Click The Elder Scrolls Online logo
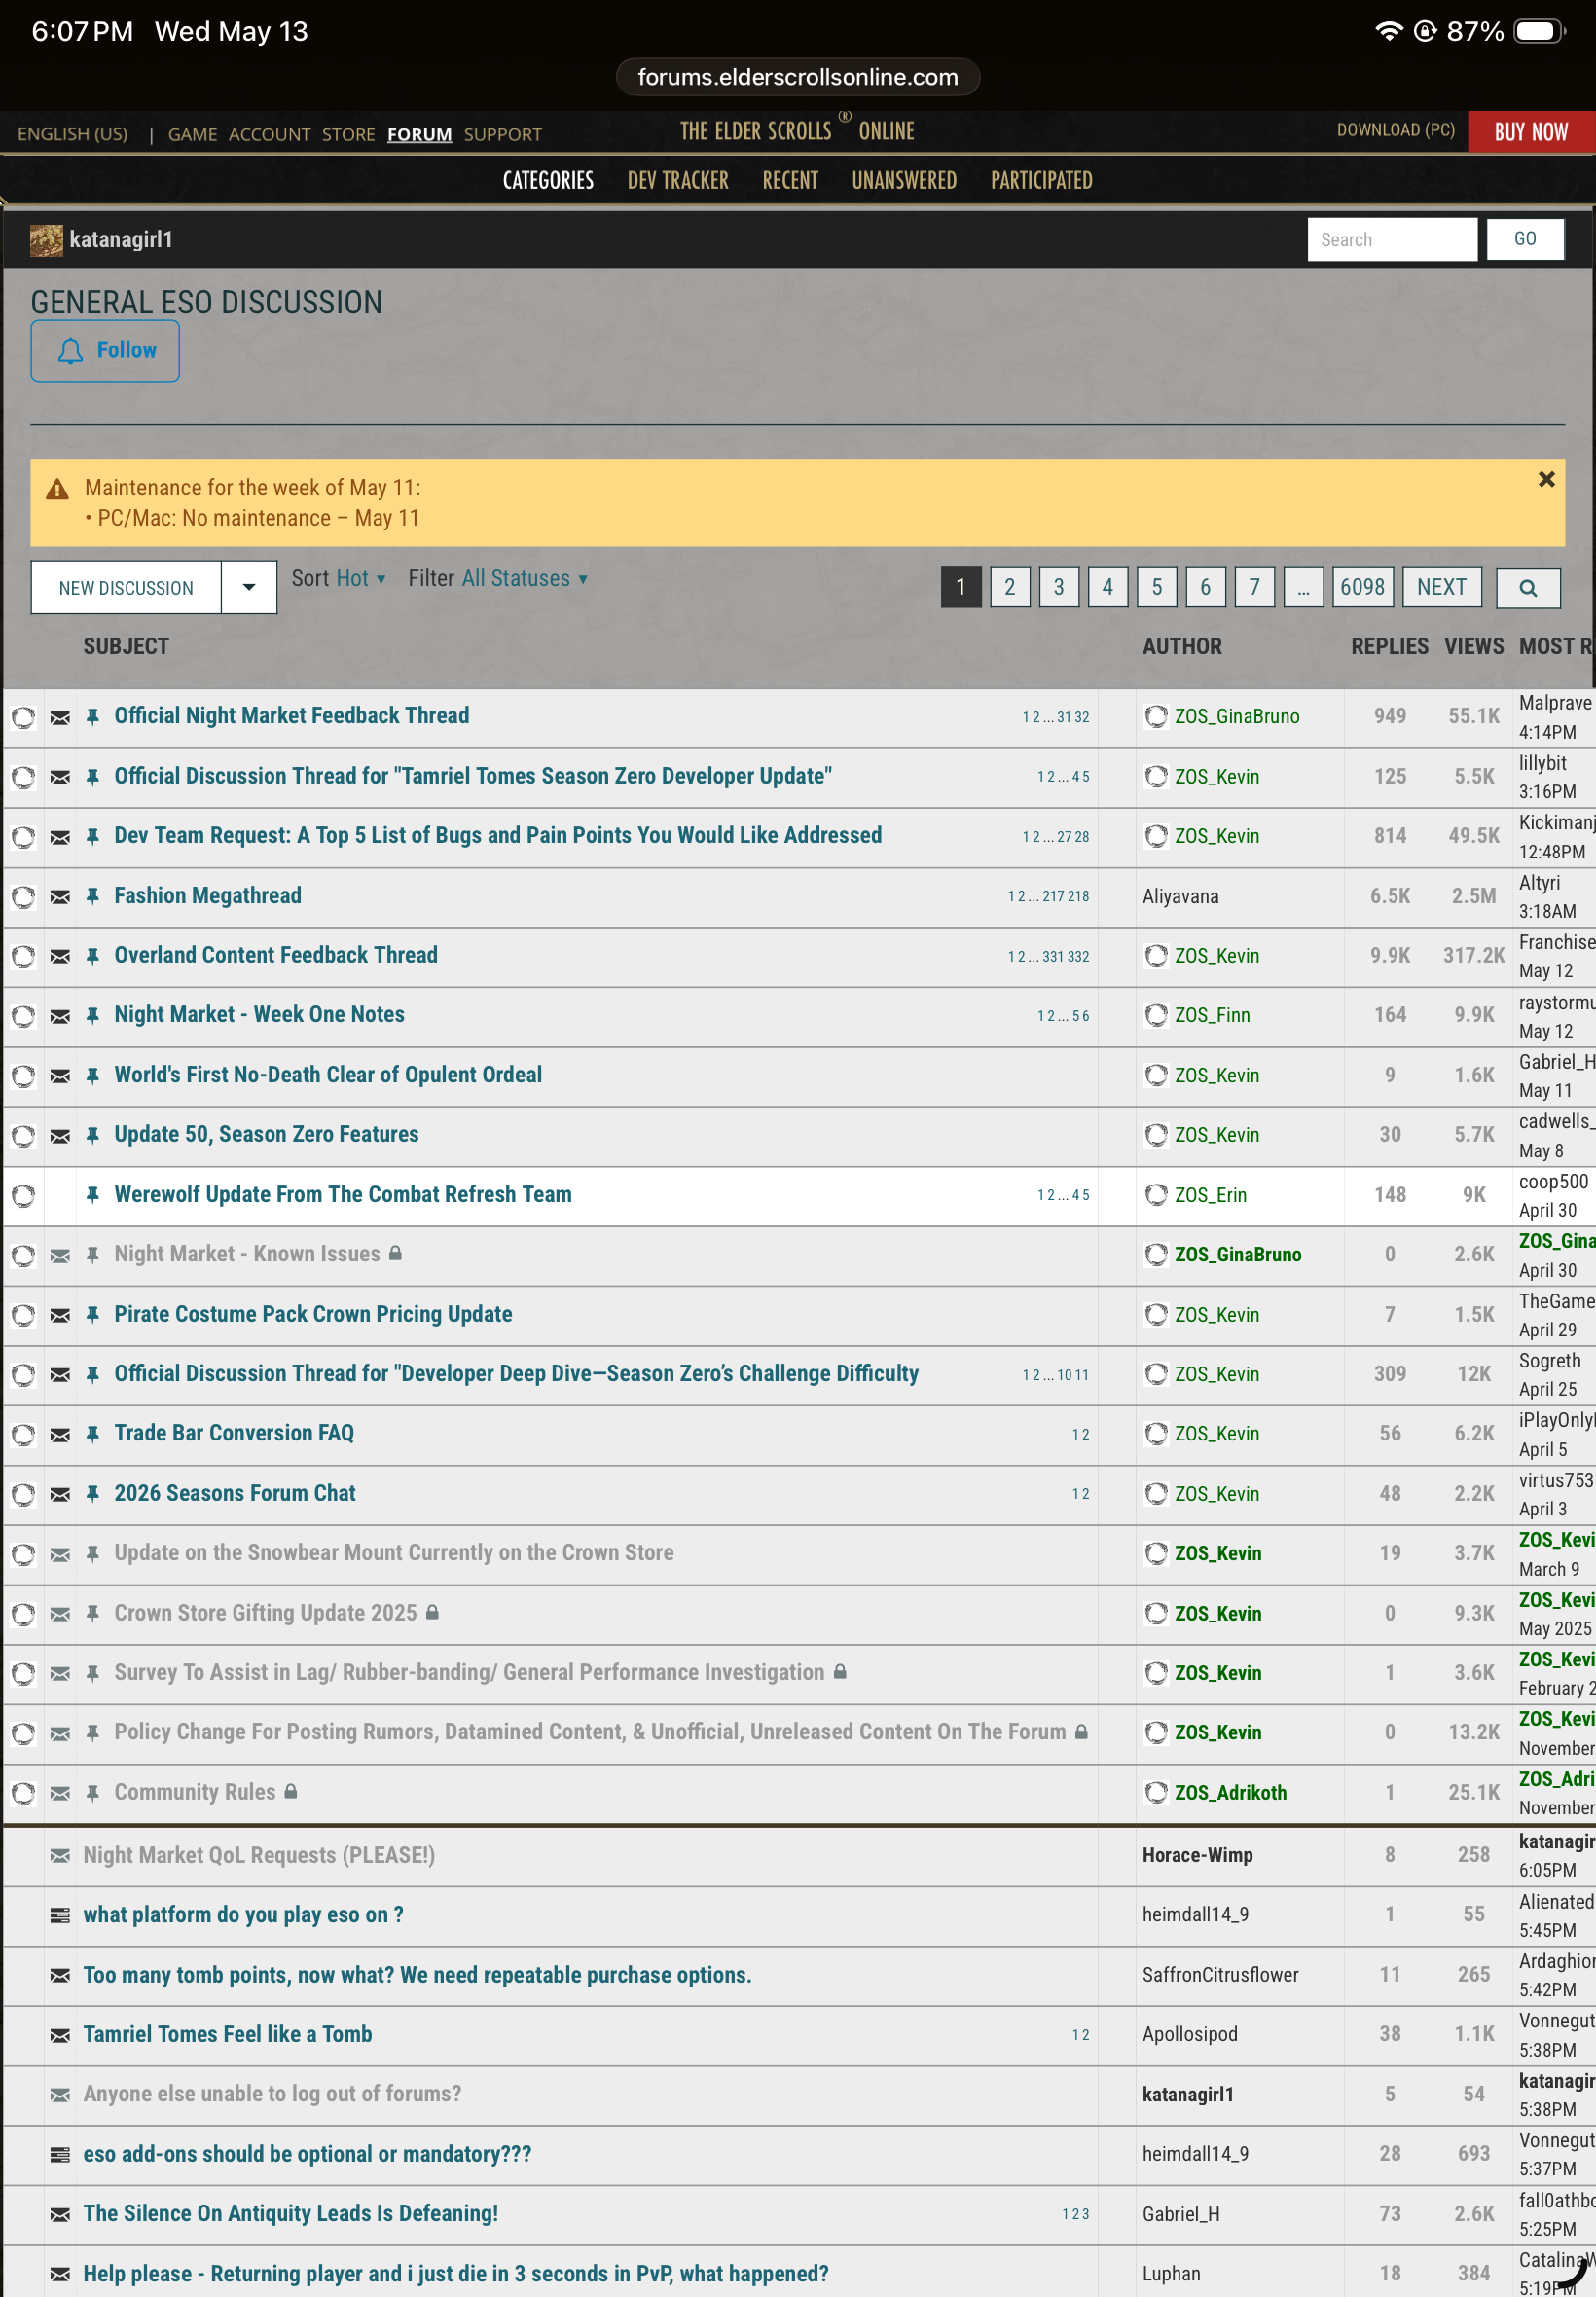 click(x=797, y=130)
